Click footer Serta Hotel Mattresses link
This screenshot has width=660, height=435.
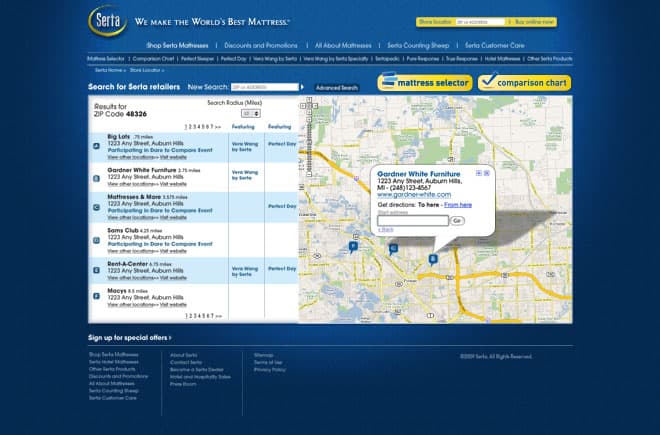click(114, 362)
